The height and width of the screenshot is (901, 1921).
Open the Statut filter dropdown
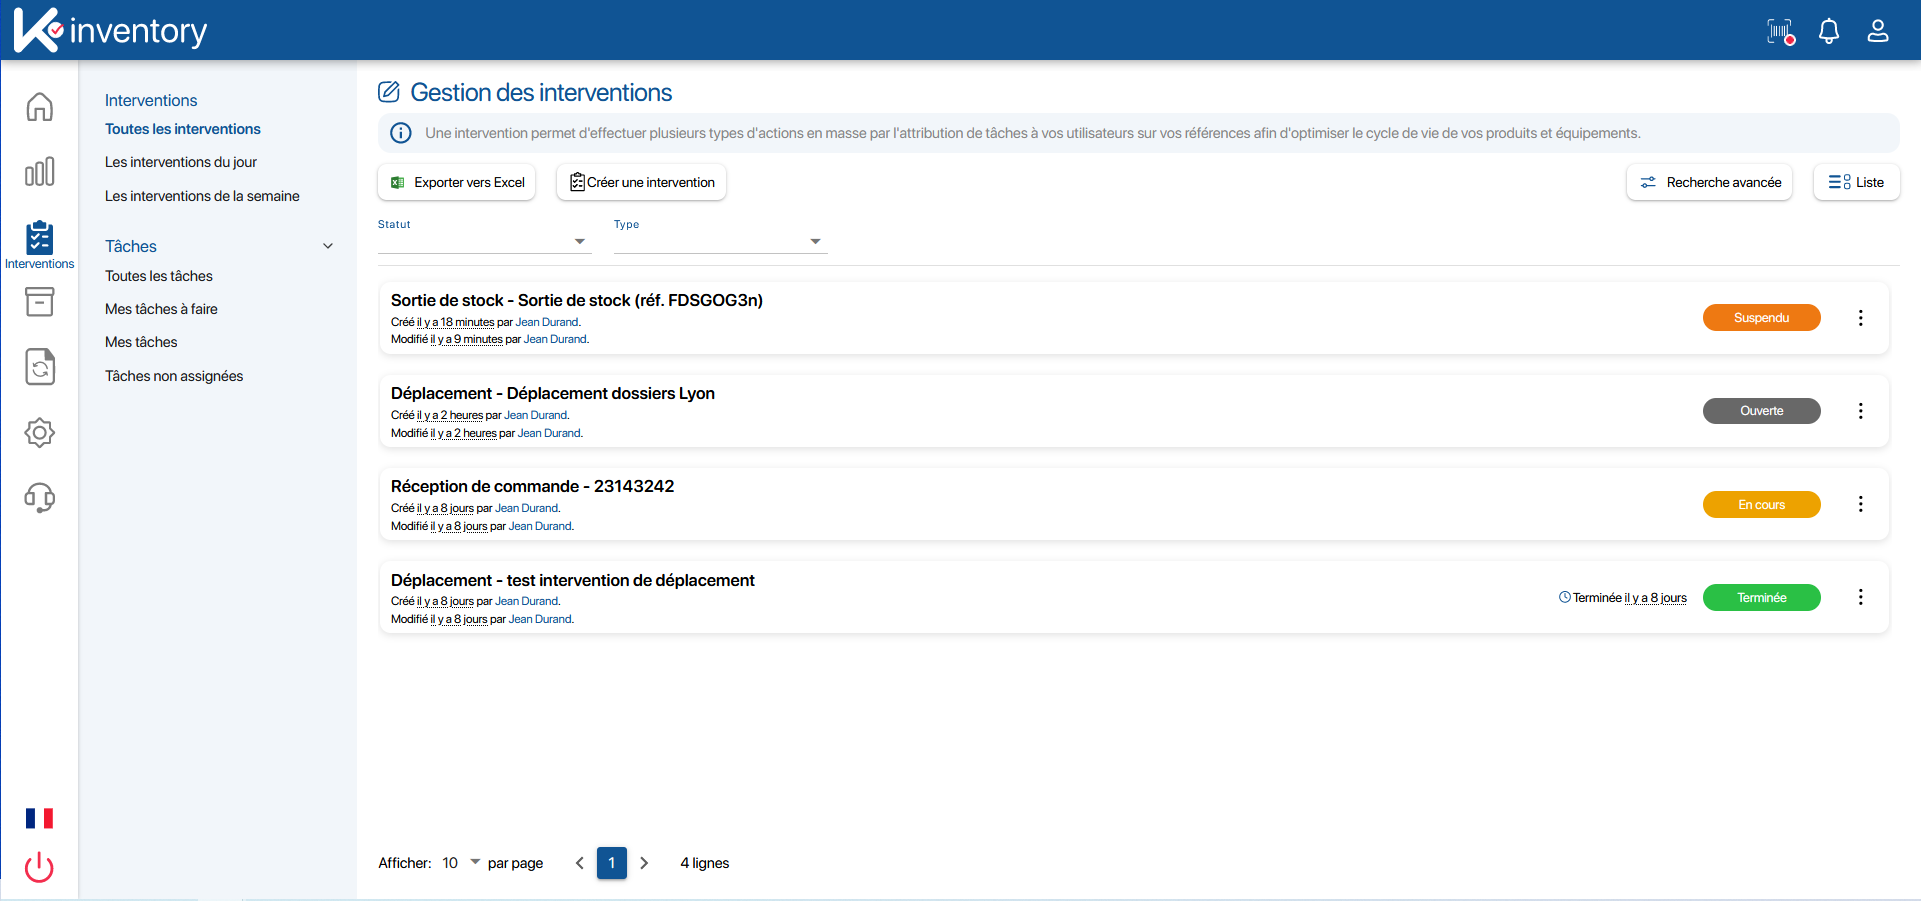(484, 241)
